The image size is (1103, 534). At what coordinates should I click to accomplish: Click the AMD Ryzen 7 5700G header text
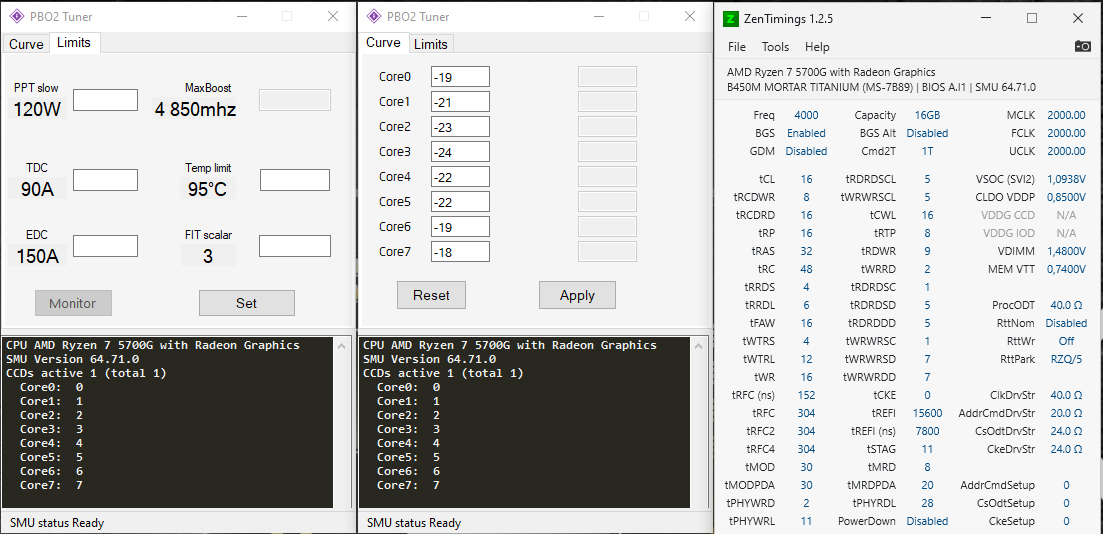coord(831,72)
